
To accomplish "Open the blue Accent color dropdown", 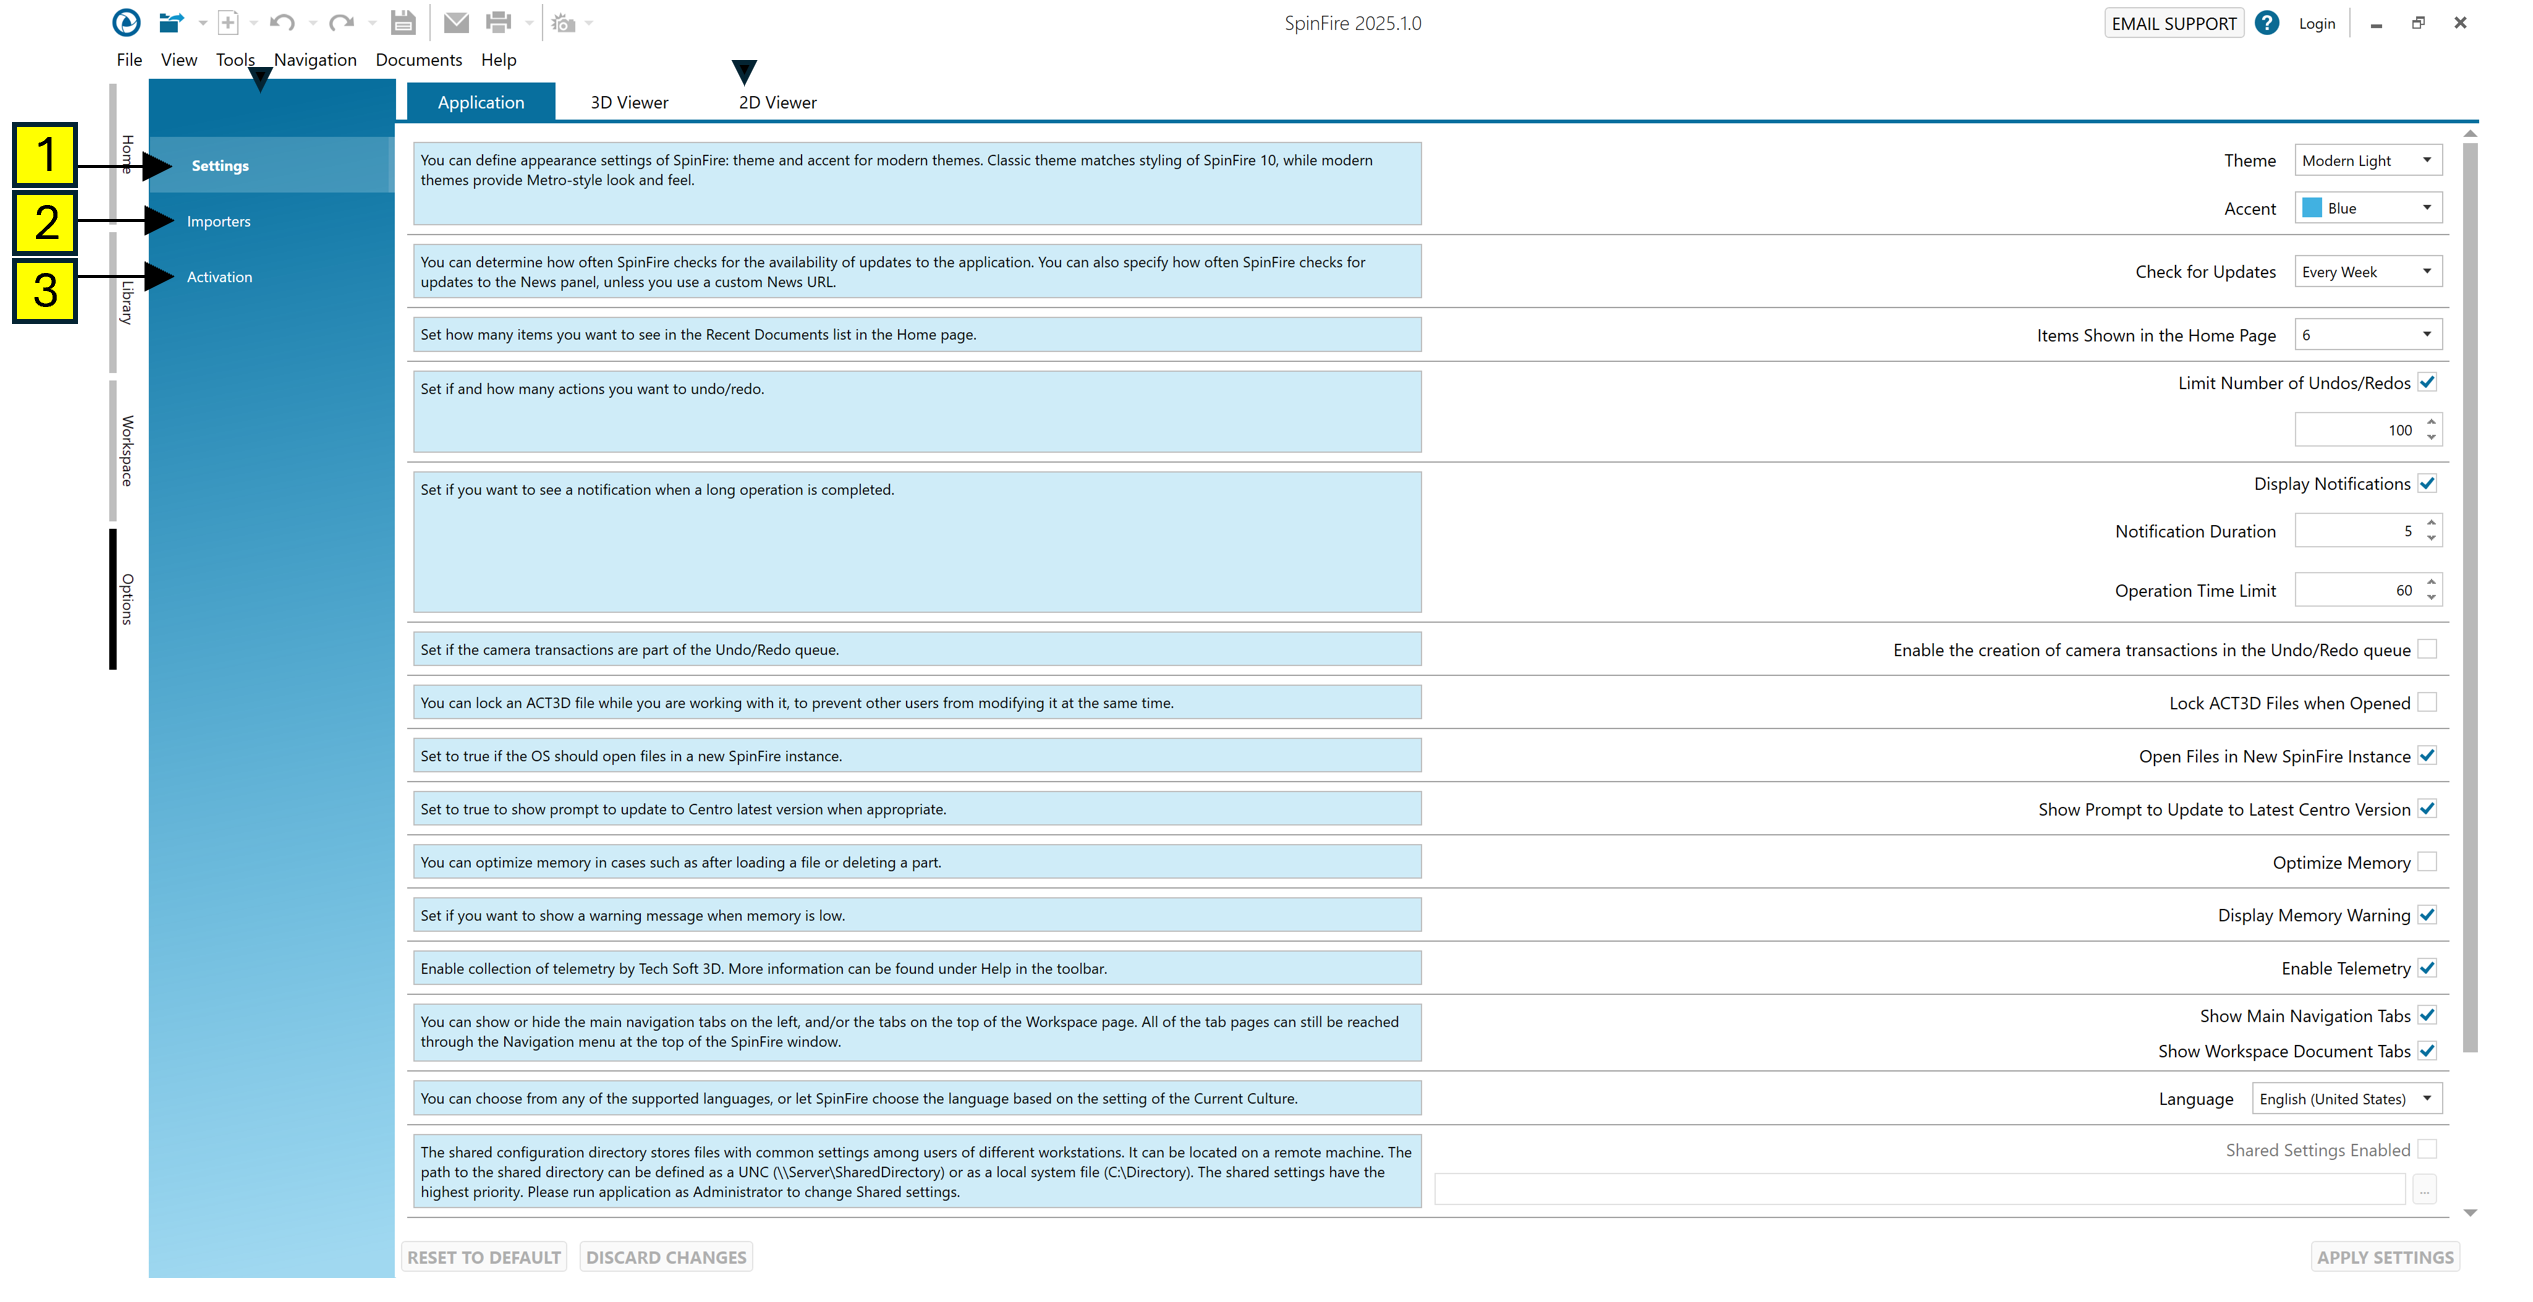I will coord(2367,208).
